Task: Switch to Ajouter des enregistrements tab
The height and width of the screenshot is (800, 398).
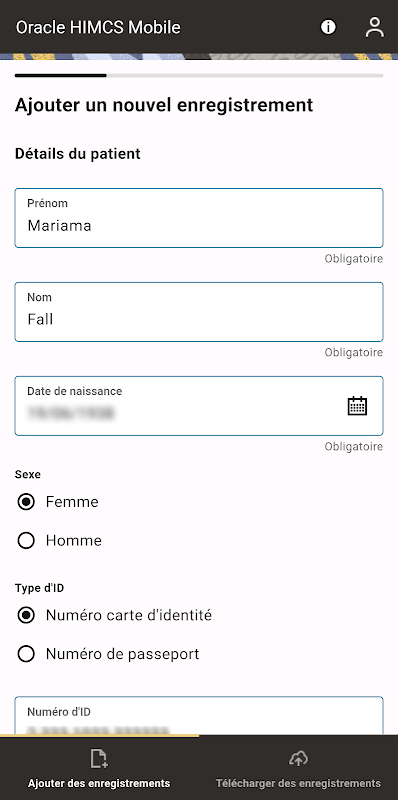Action: pos(99,768)
